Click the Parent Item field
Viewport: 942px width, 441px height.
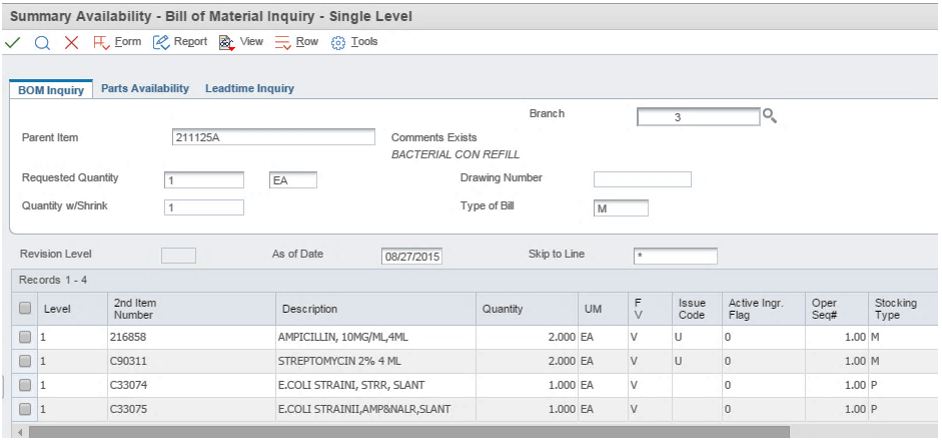tap(273, 137)
